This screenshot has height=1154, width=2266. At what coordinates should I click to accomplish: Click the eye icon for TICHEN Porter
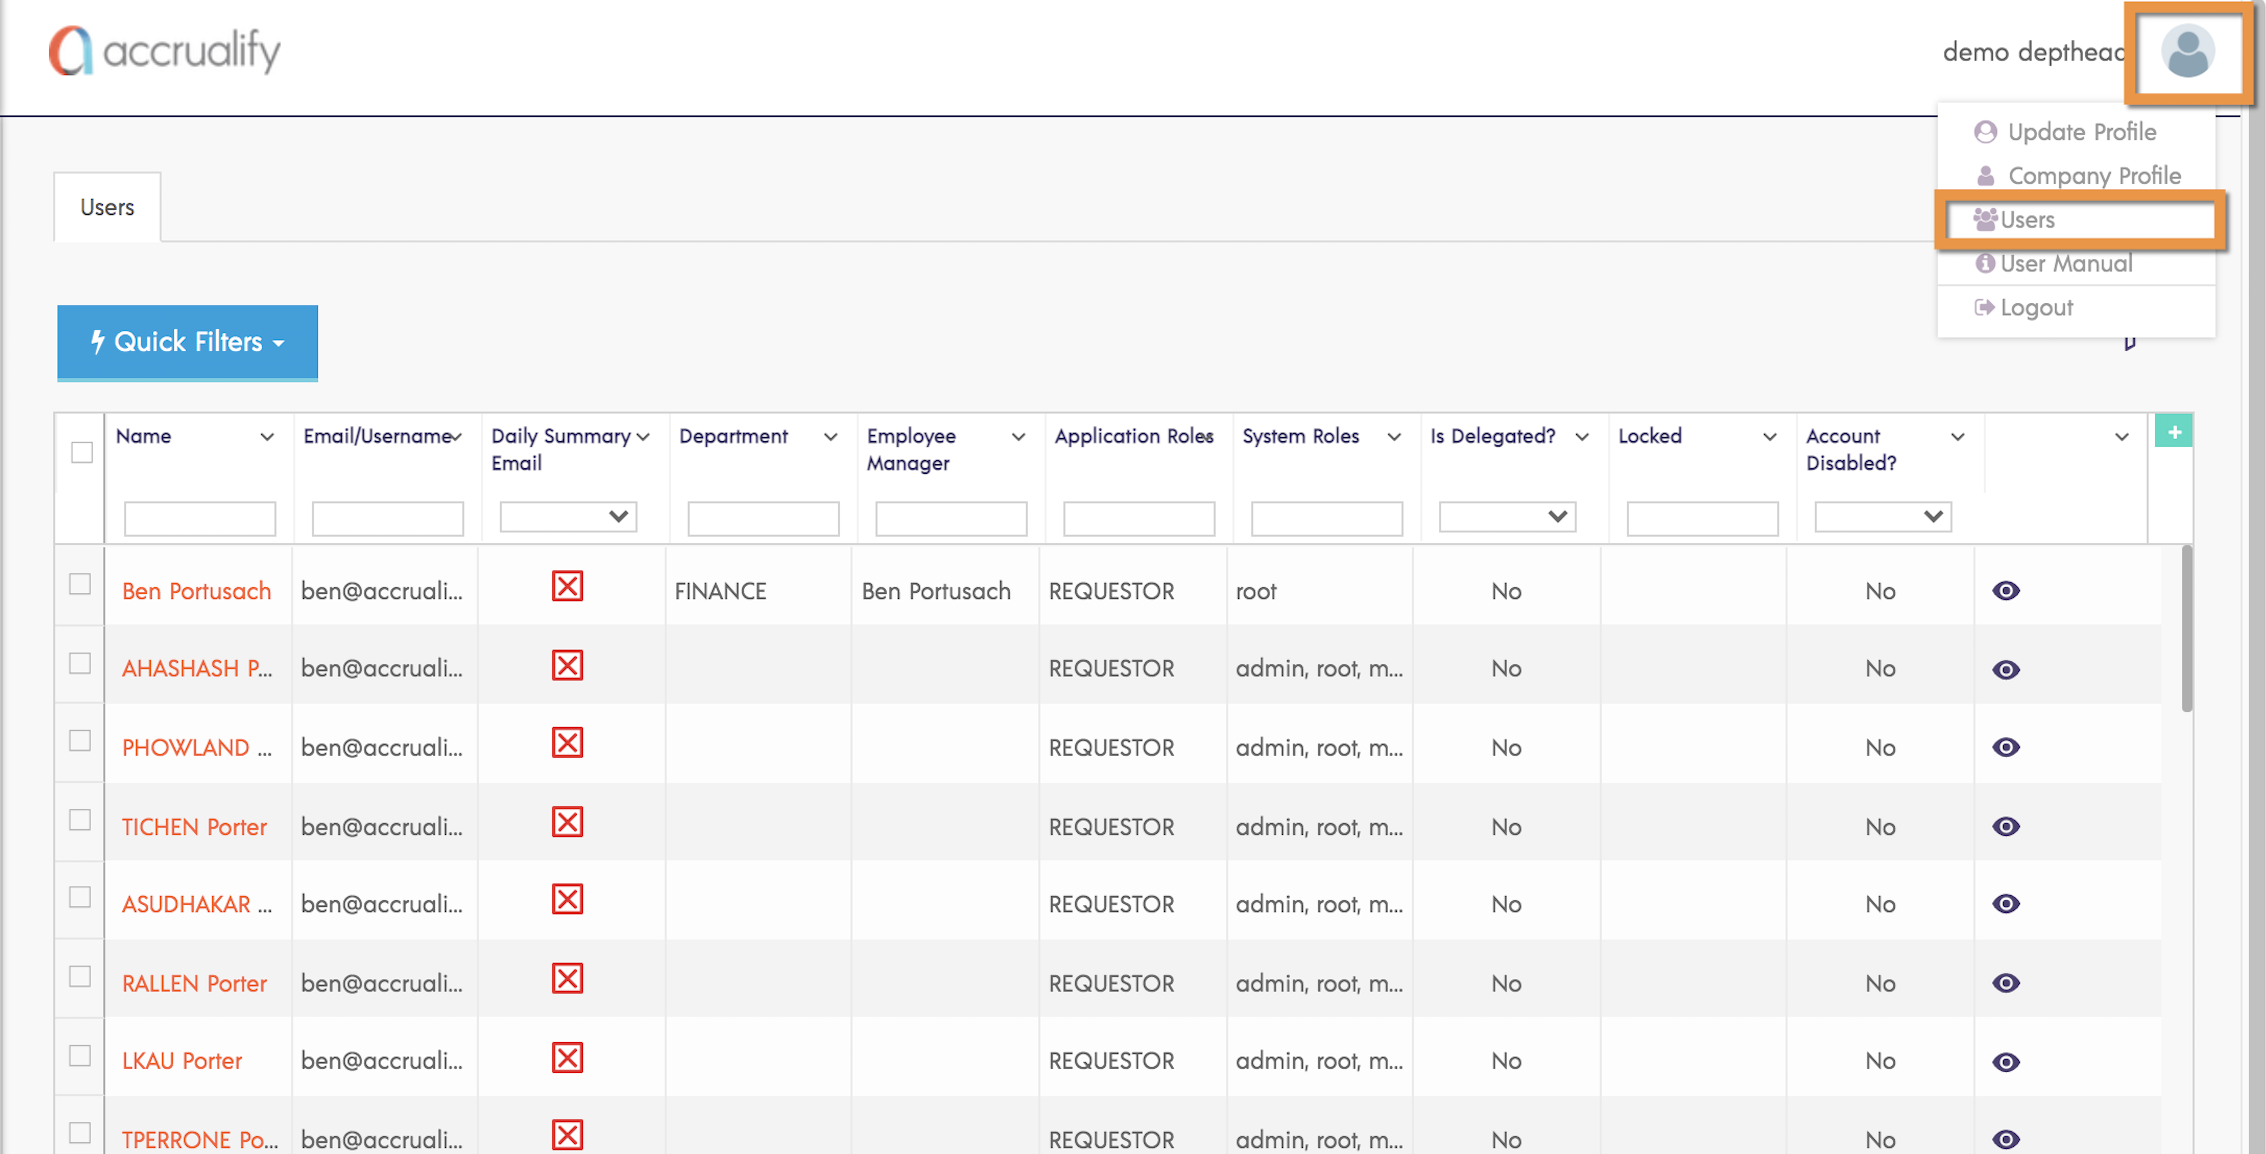(x=2005, y=827)
